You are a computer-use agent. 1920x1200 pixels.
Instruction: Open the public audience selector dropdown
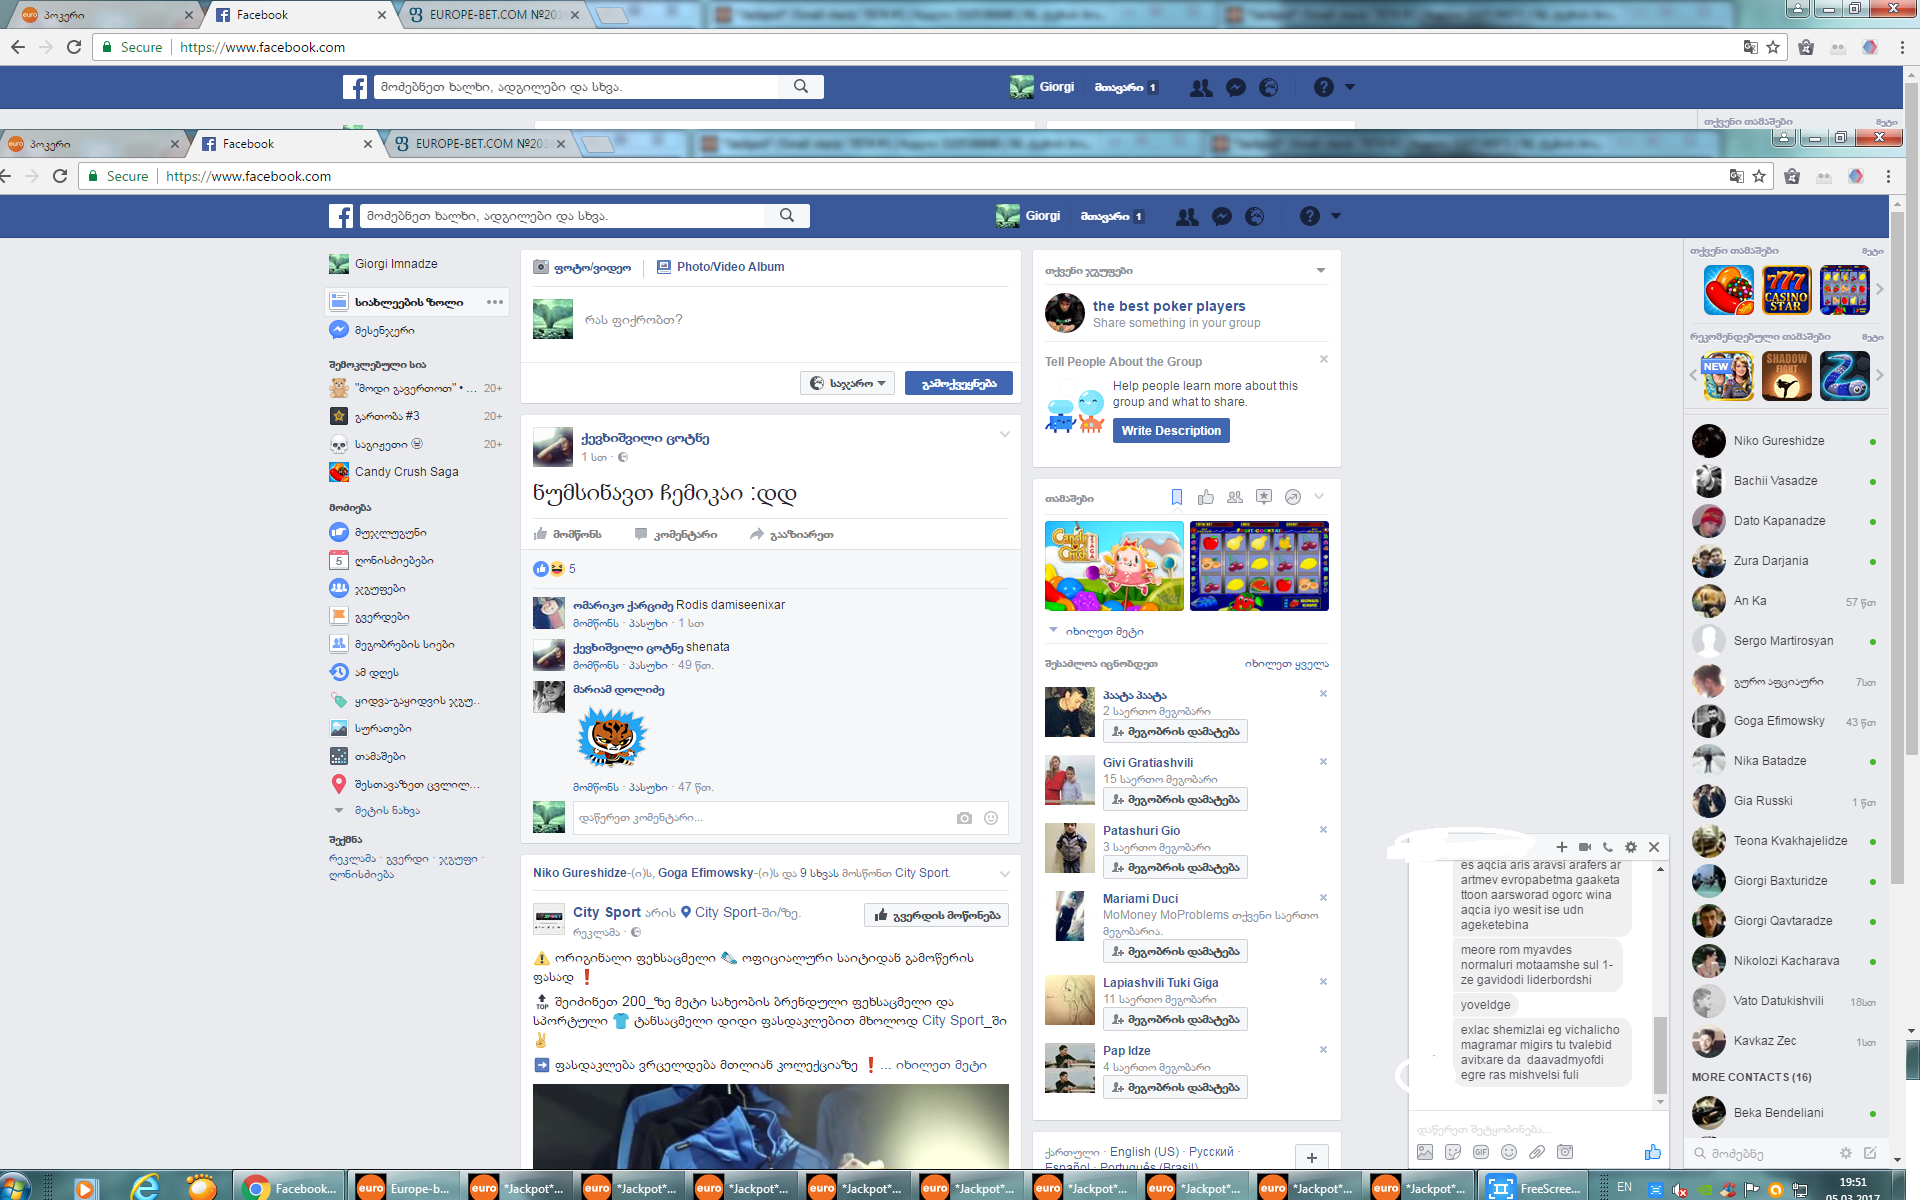[847, 383]
